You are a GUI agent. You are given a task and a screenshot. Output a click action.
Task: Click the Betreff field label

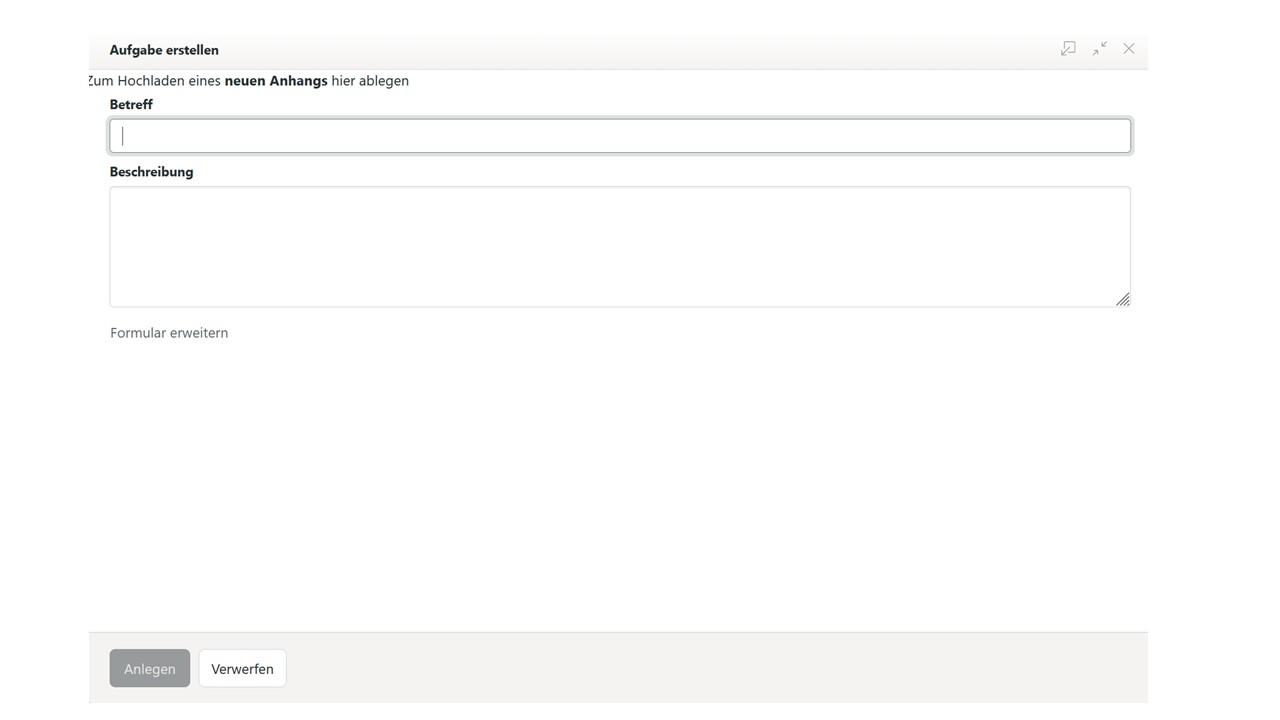click(131, 104)
